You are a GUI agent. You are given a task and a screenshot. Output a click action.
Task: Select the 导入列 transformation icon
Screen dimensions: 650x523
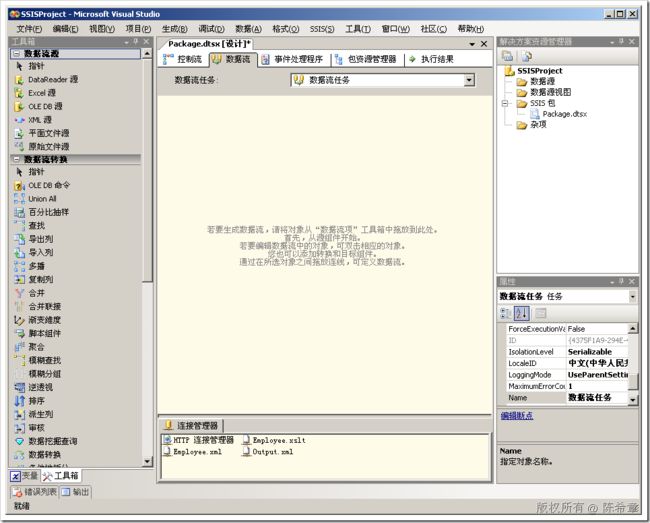pos(19,252)
